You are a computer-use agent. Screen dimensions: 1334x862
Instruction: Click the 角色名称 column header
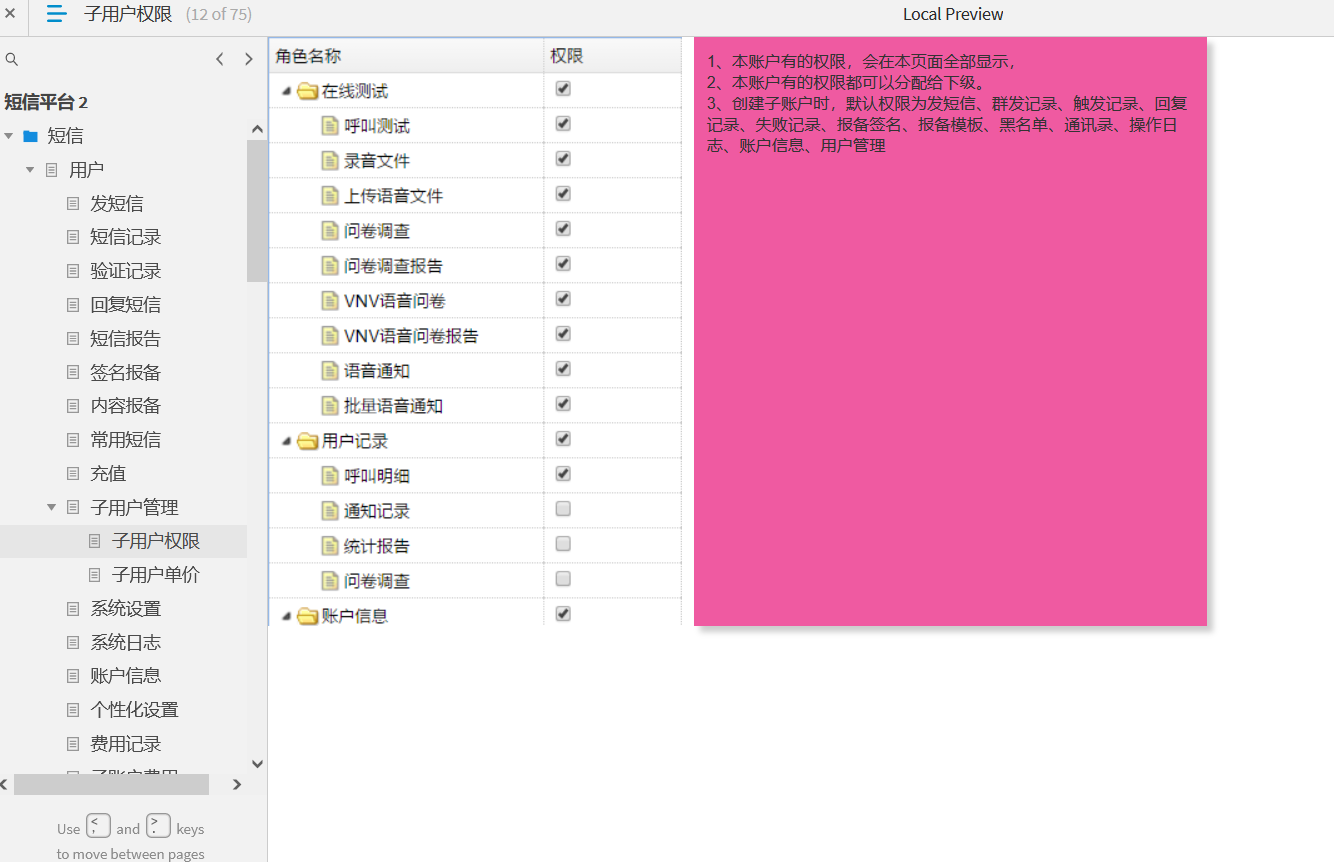click(407, 56)
